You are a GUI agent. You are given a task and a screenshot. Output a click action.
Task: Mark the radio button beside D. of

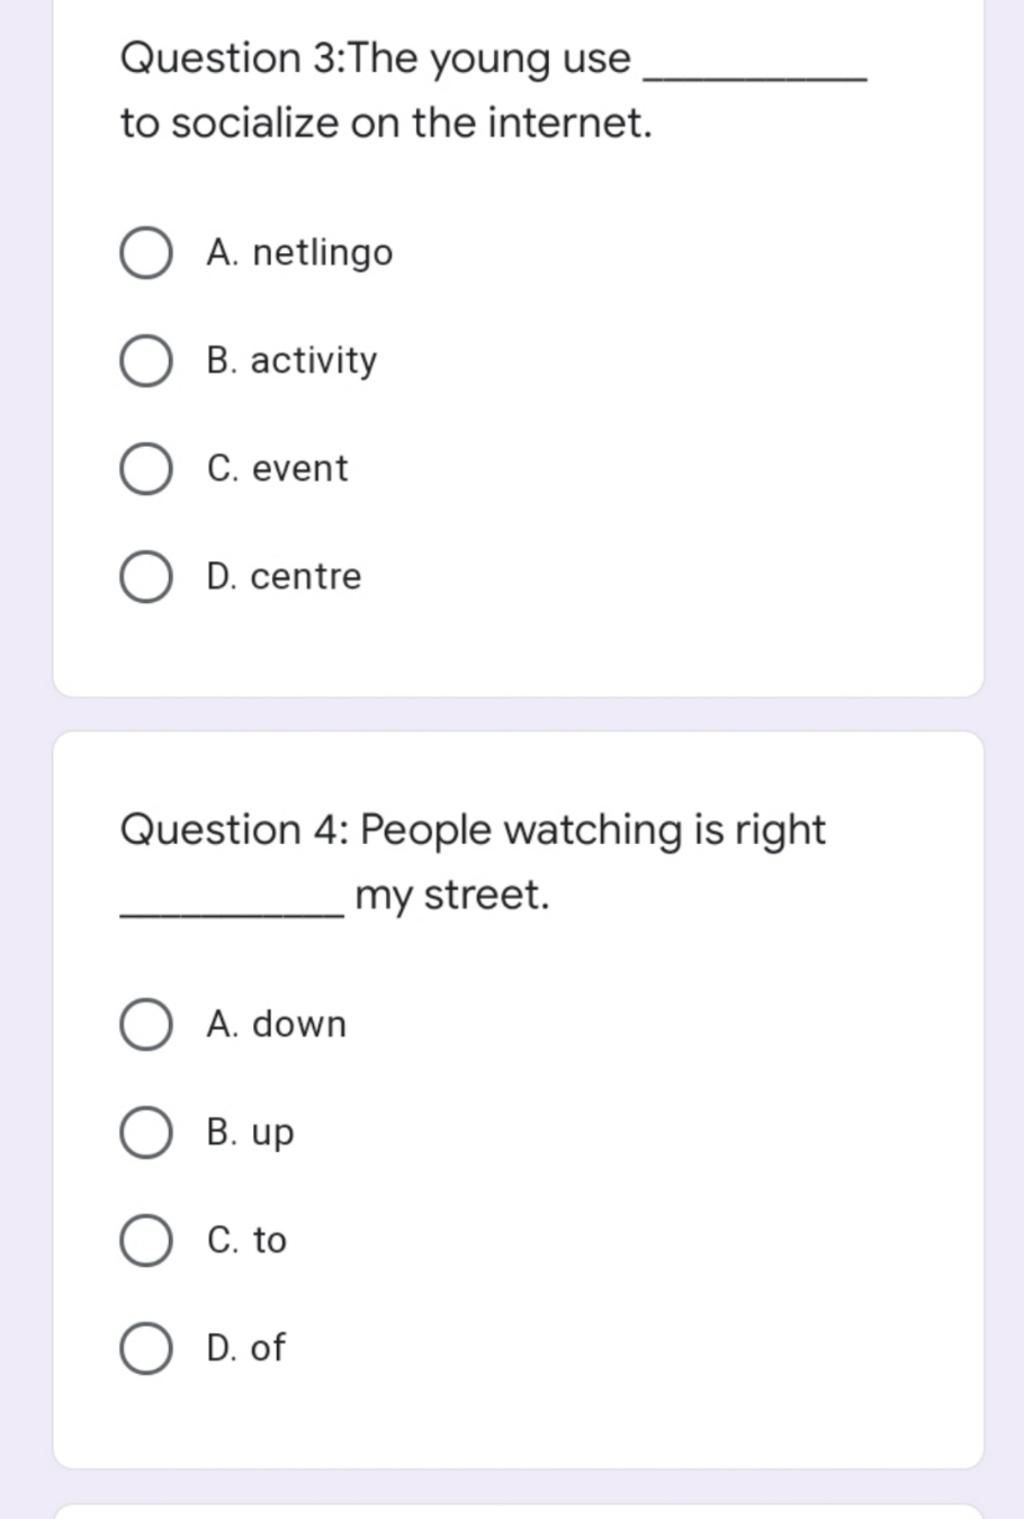(146, 1348)
